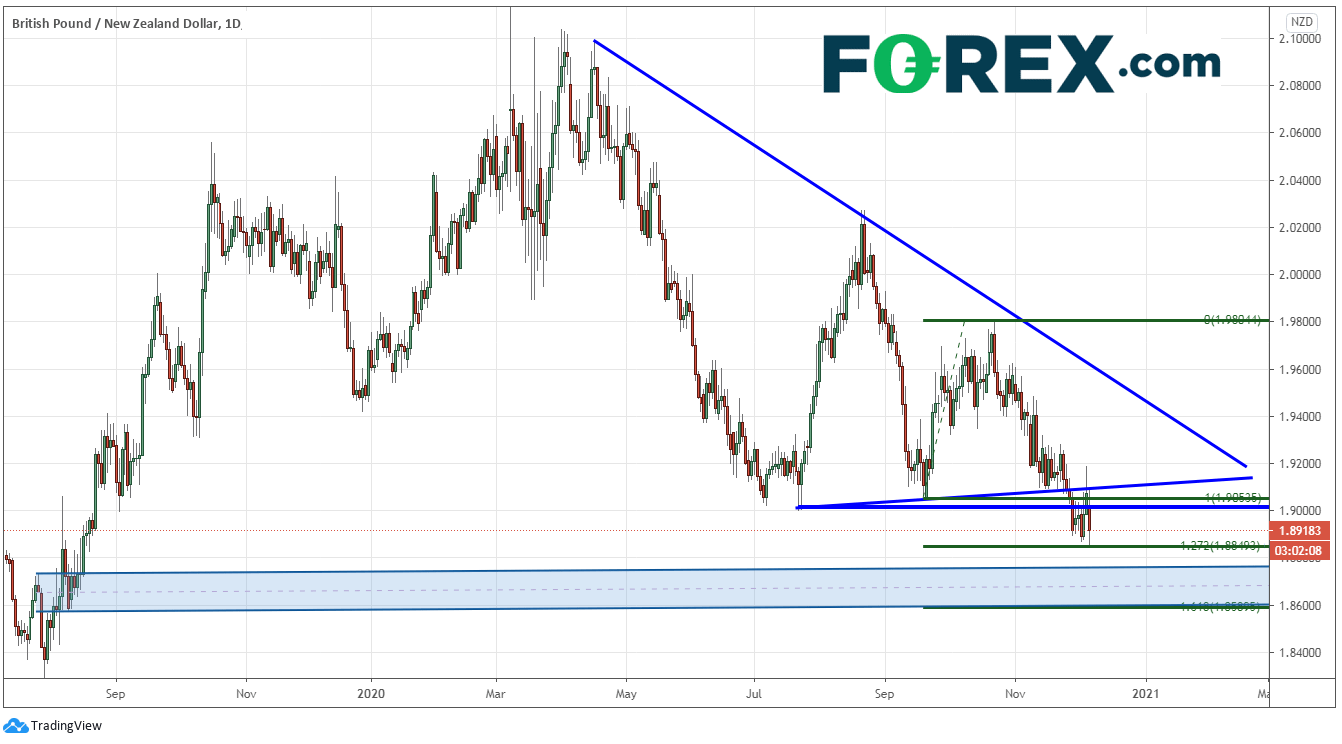The image size is (1342, 744).
Task: Select the 0(1.98044) Fibonacci level label
Action: [1234, 319]
